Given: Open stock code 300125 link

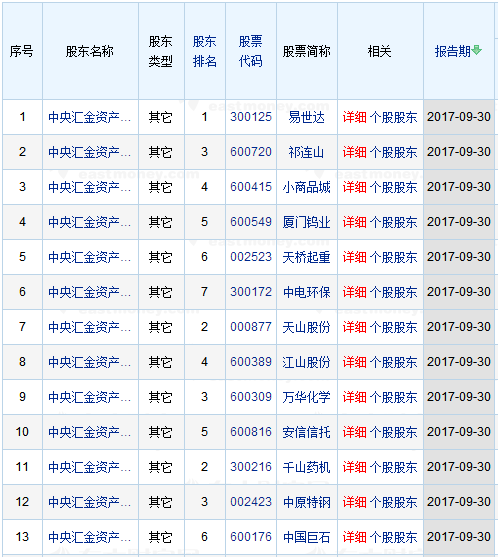Looking at the screenshot, I should click(251, 117).
